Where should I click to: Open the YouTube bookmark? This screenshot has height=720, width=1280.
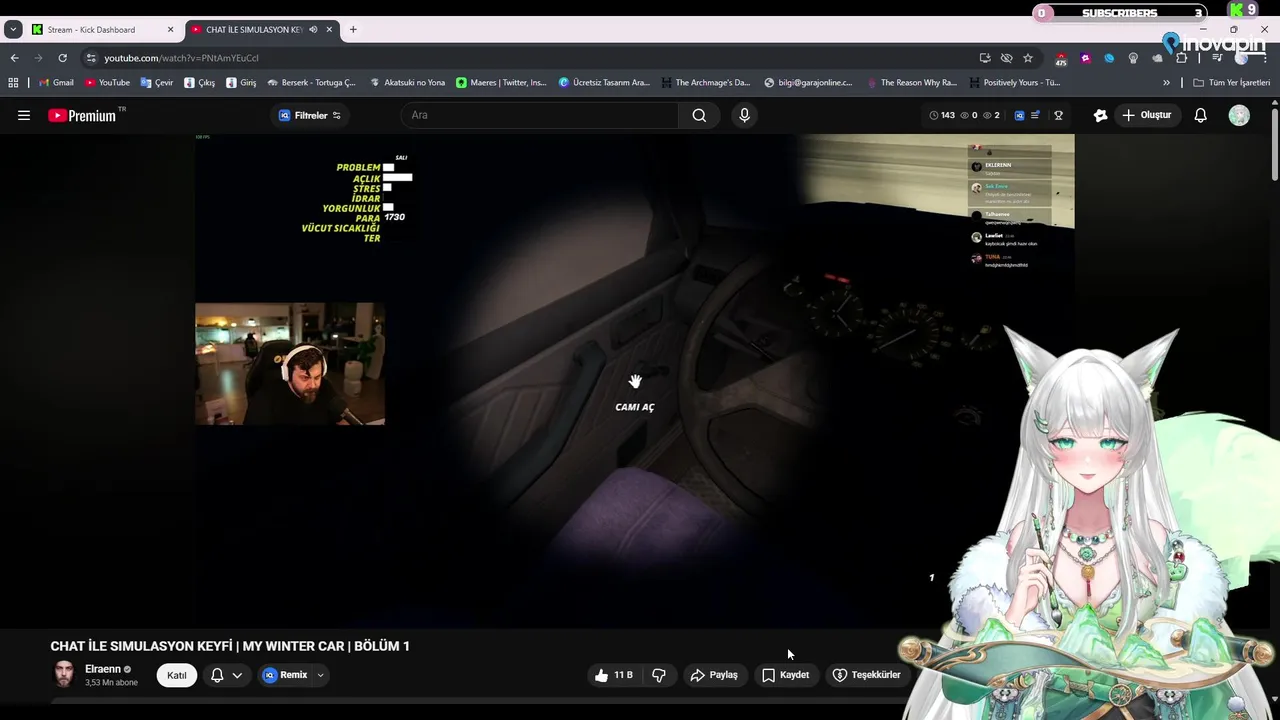point(107,83)
